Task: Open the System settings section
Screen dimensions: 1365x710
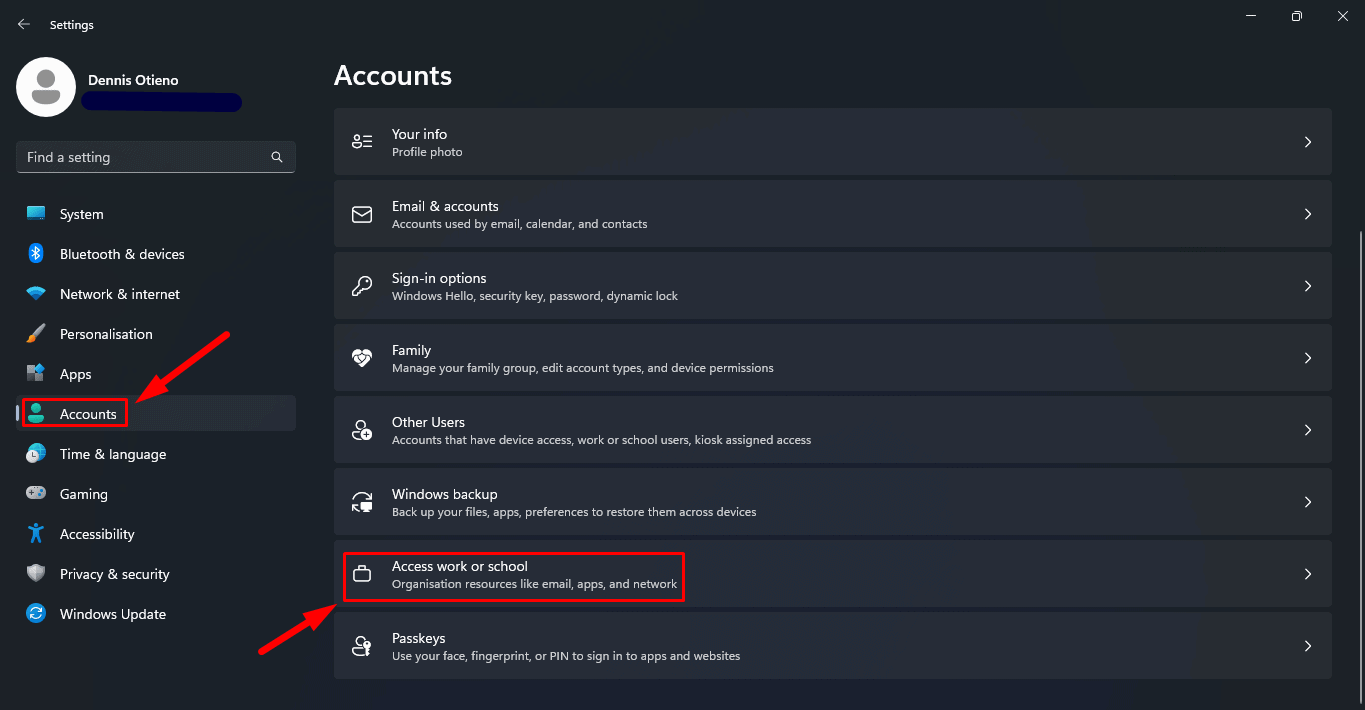Action: click(x=81, y=214)
